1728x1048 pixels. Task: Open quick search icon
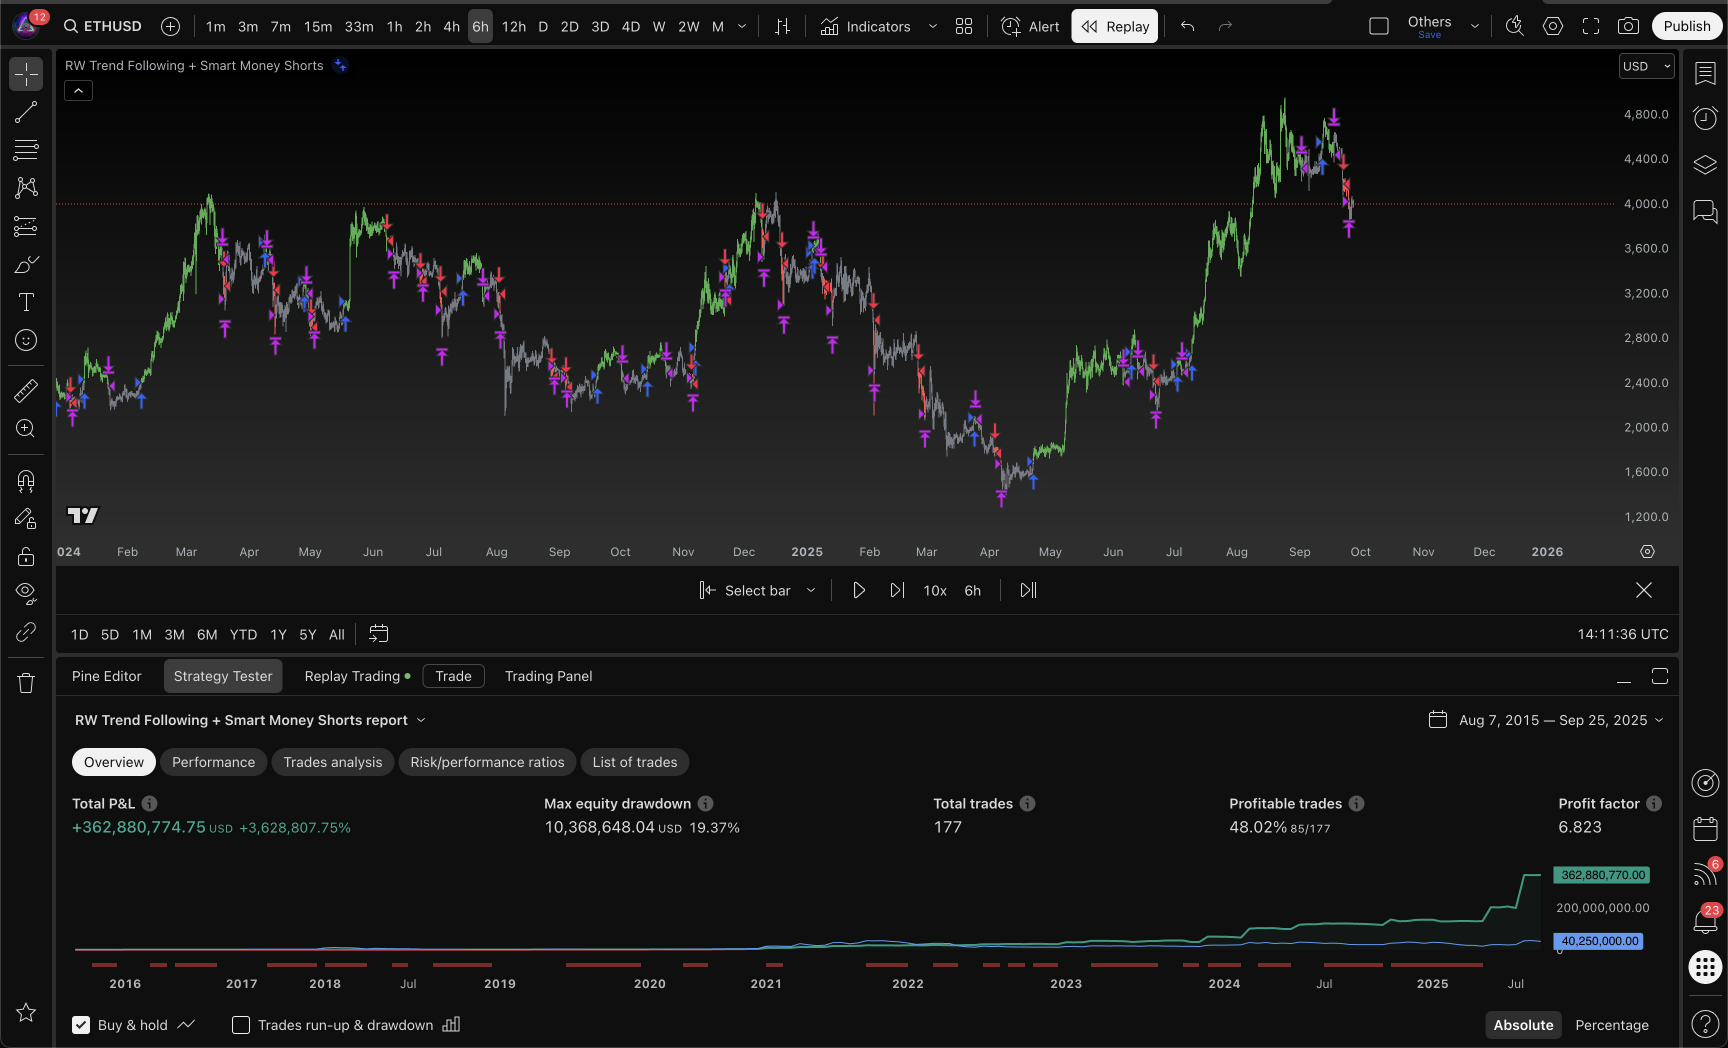(1515, 26)
